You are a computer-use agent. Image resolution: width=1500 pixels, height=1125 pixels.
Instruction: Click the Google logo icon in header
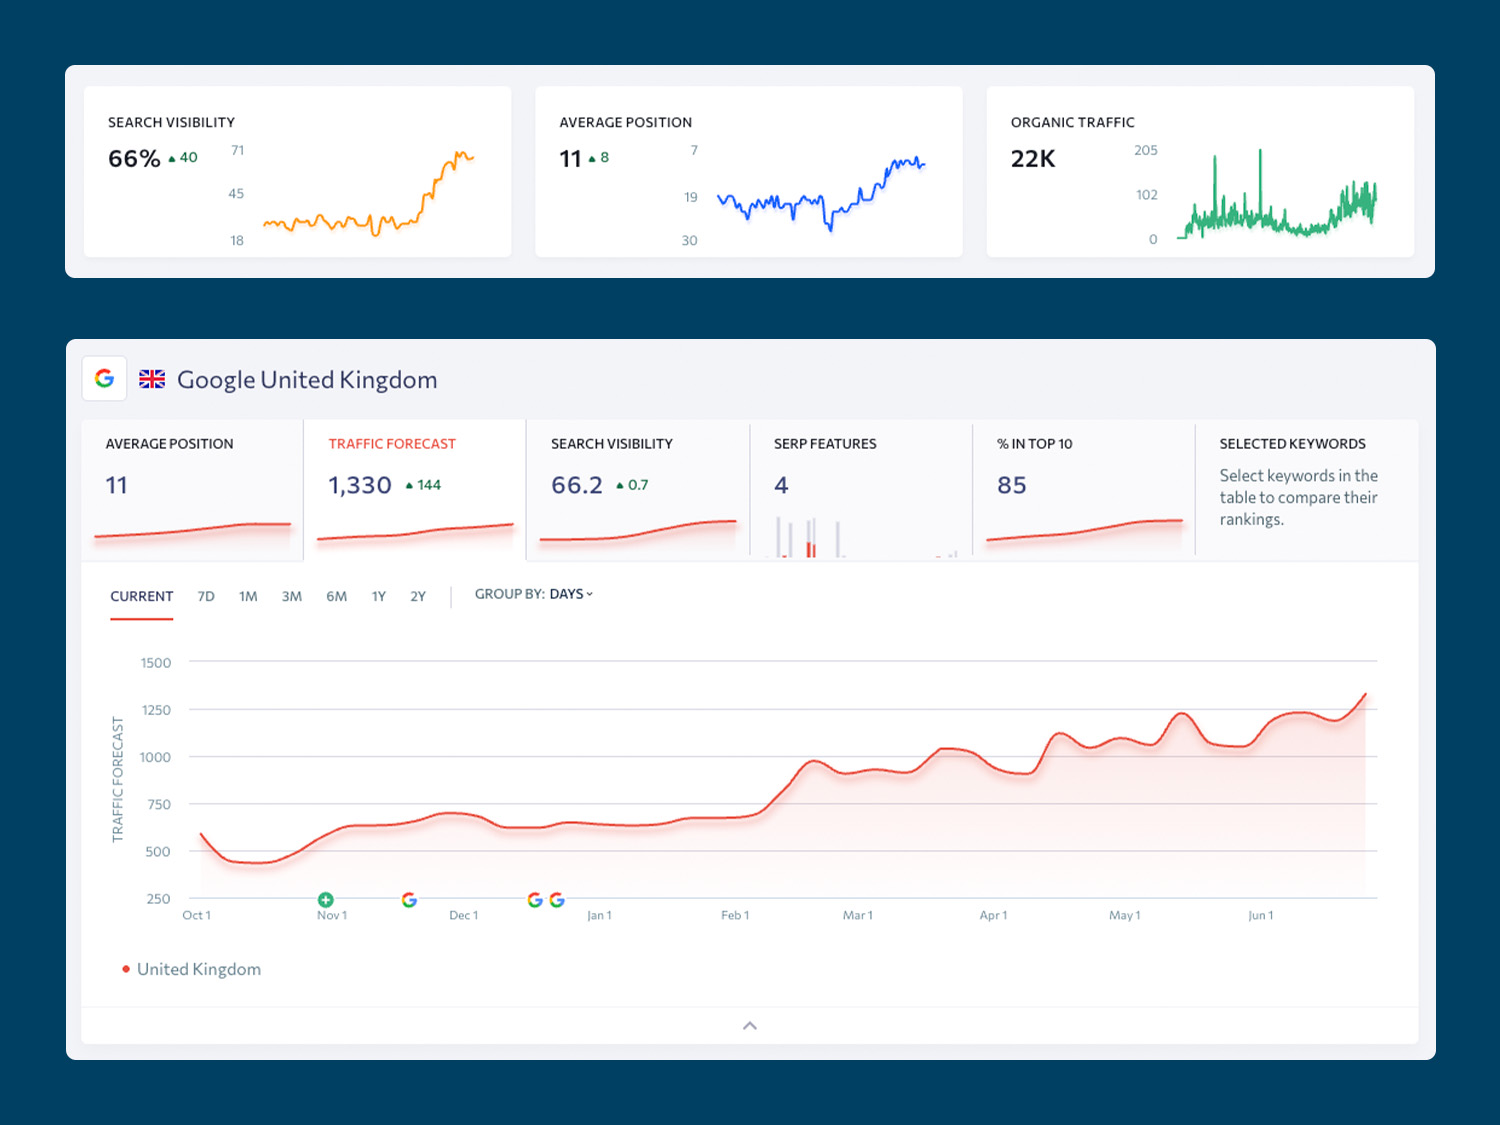104,379
